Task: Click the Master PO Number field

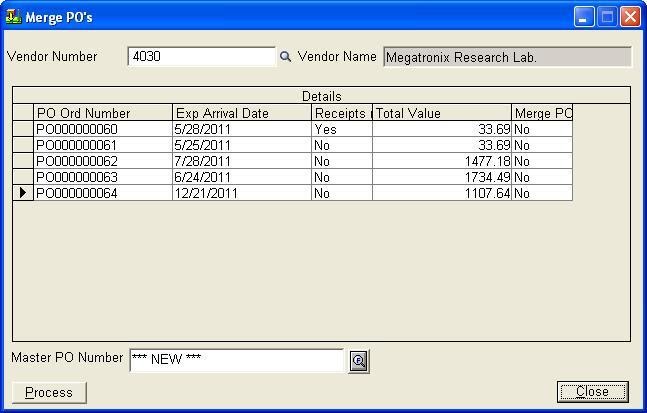Action: (236, 360)
